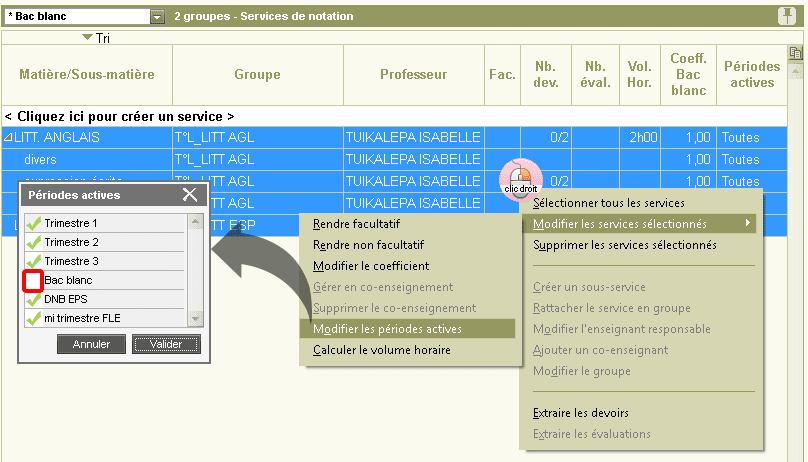Close the Périodes actives dialog
This screenshot has height=462, width=808.
(x=190, y=195)
